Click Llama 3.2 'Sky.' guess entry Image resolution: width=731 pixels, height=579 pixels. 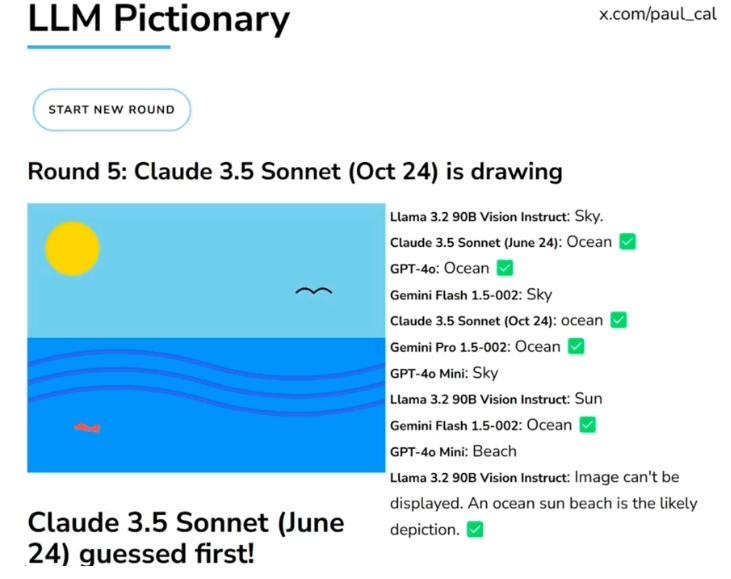(496, 216)
